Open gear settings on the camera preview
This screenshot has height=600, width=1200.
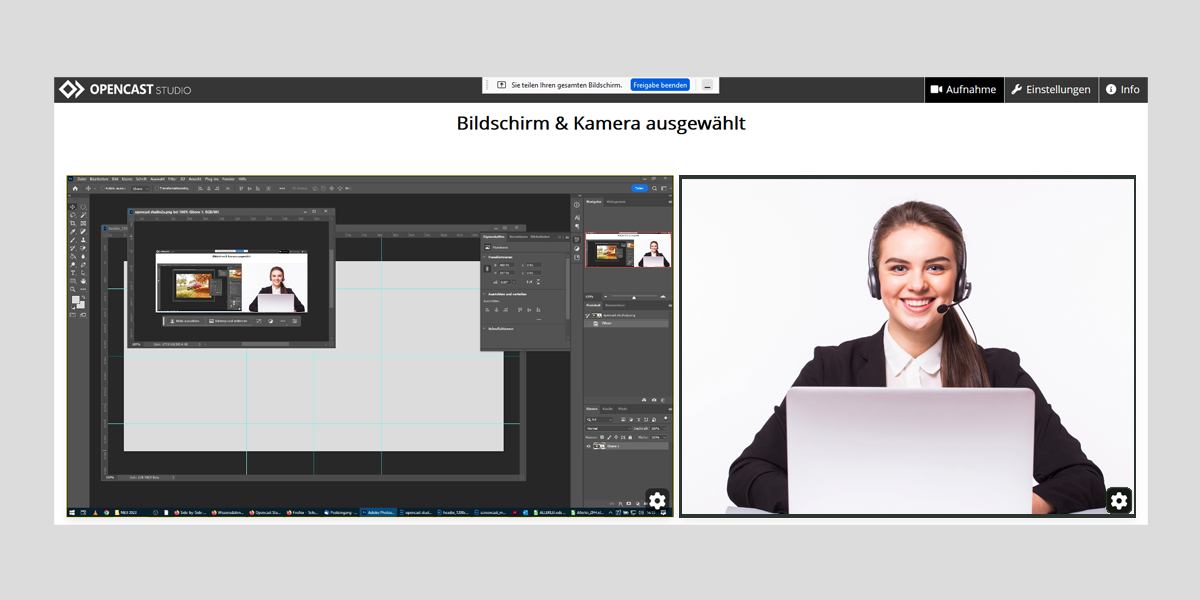click(1118, 501)
